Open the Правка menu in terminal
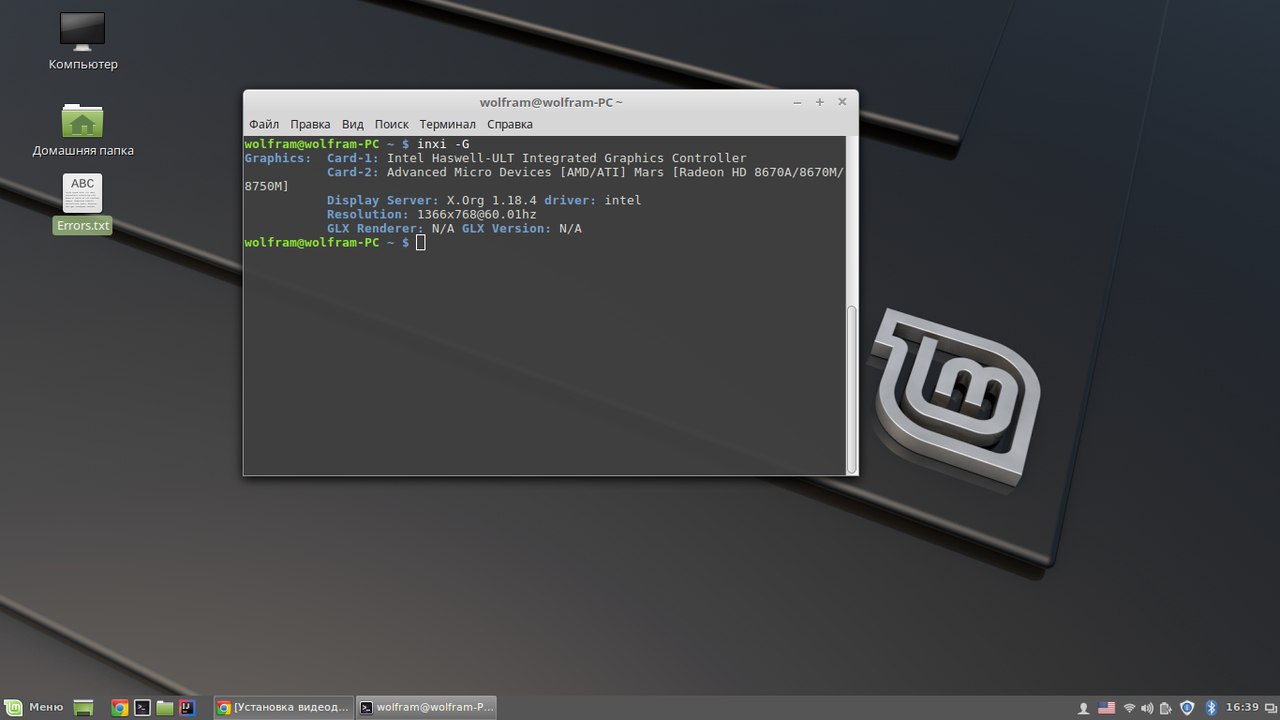The image size is (1280, 720). (x=310, y=124)
